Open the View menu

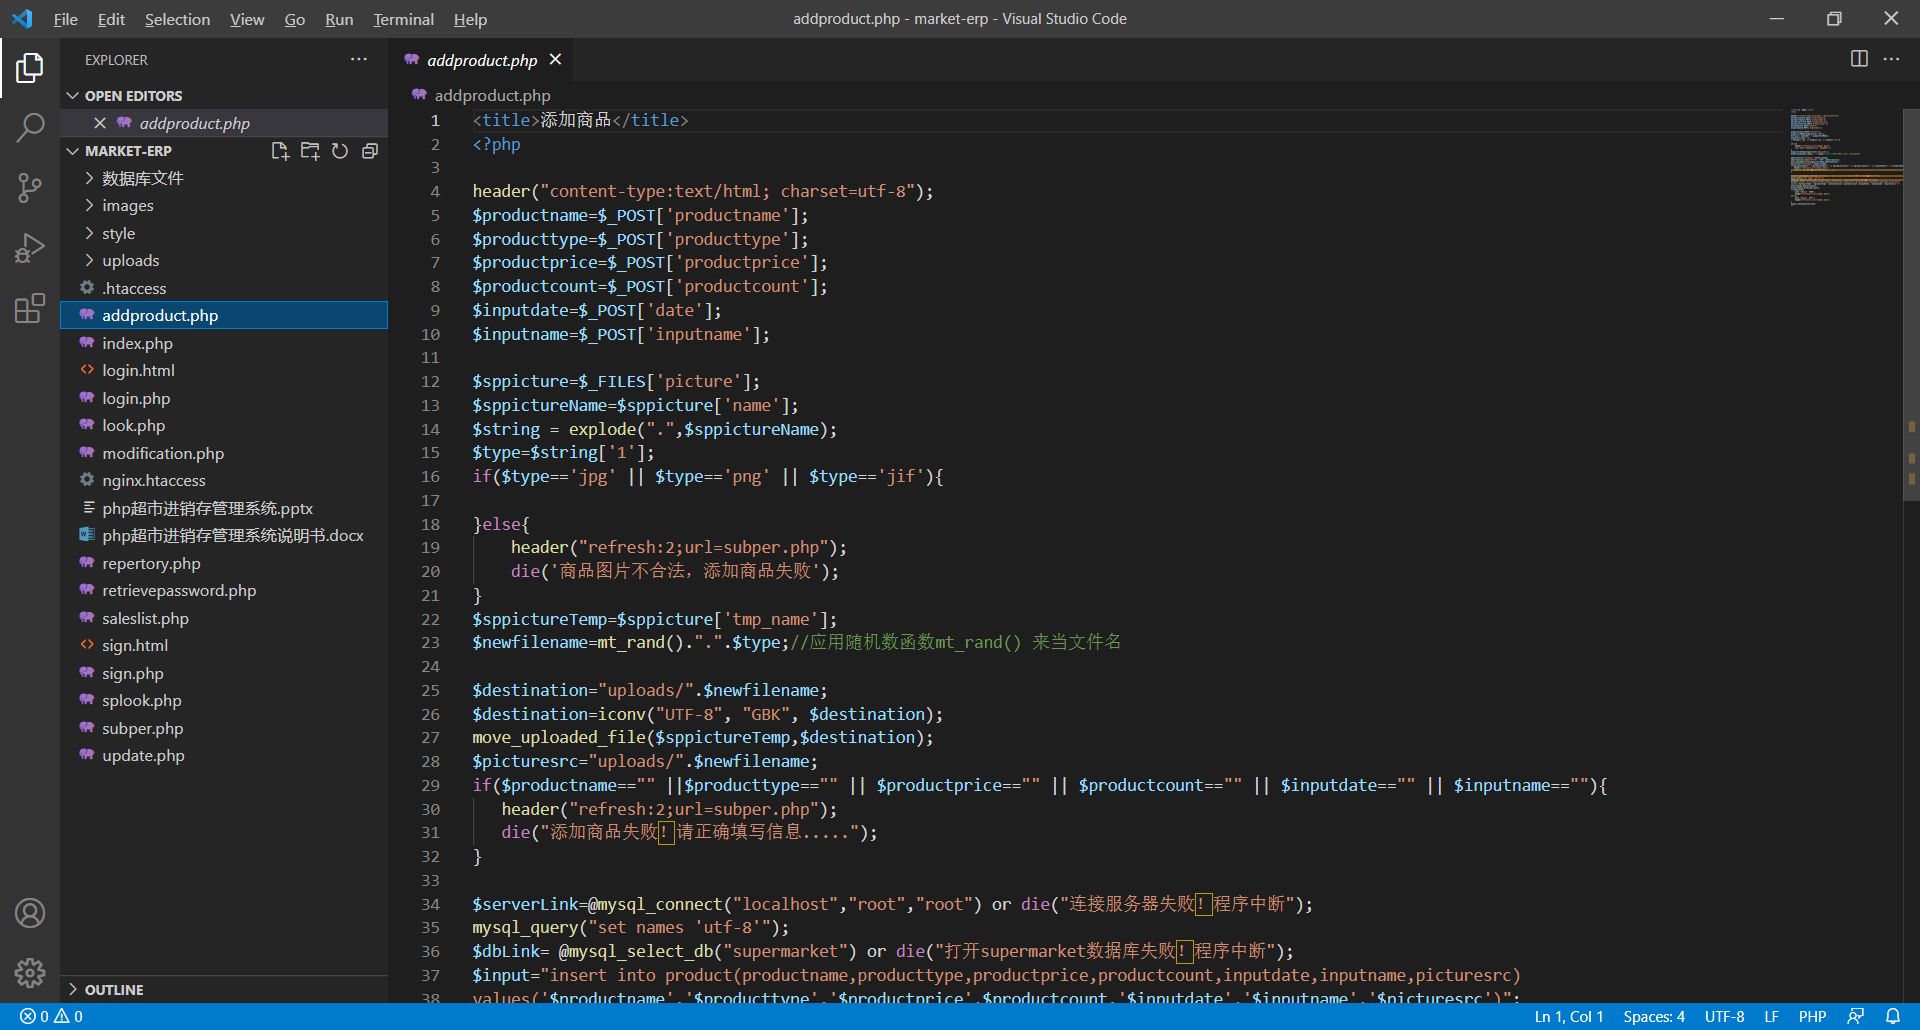247,19
